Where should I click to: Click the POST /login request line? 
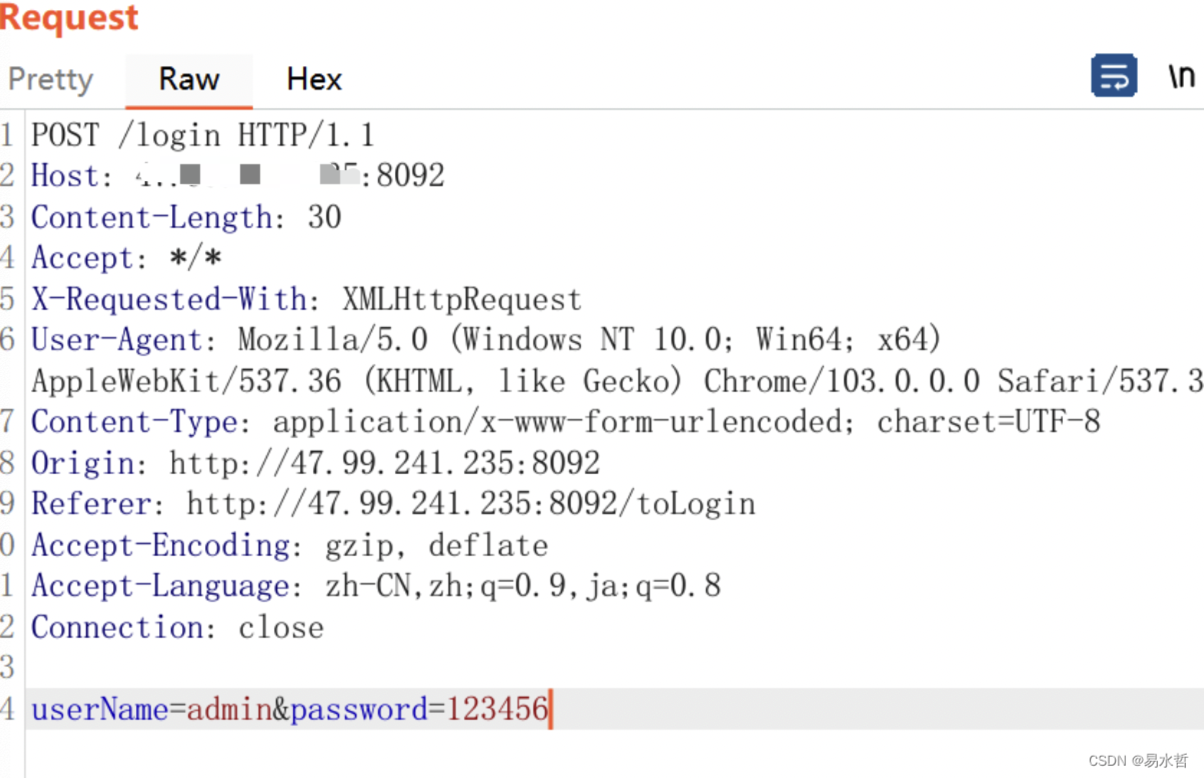tap(203, 134)
